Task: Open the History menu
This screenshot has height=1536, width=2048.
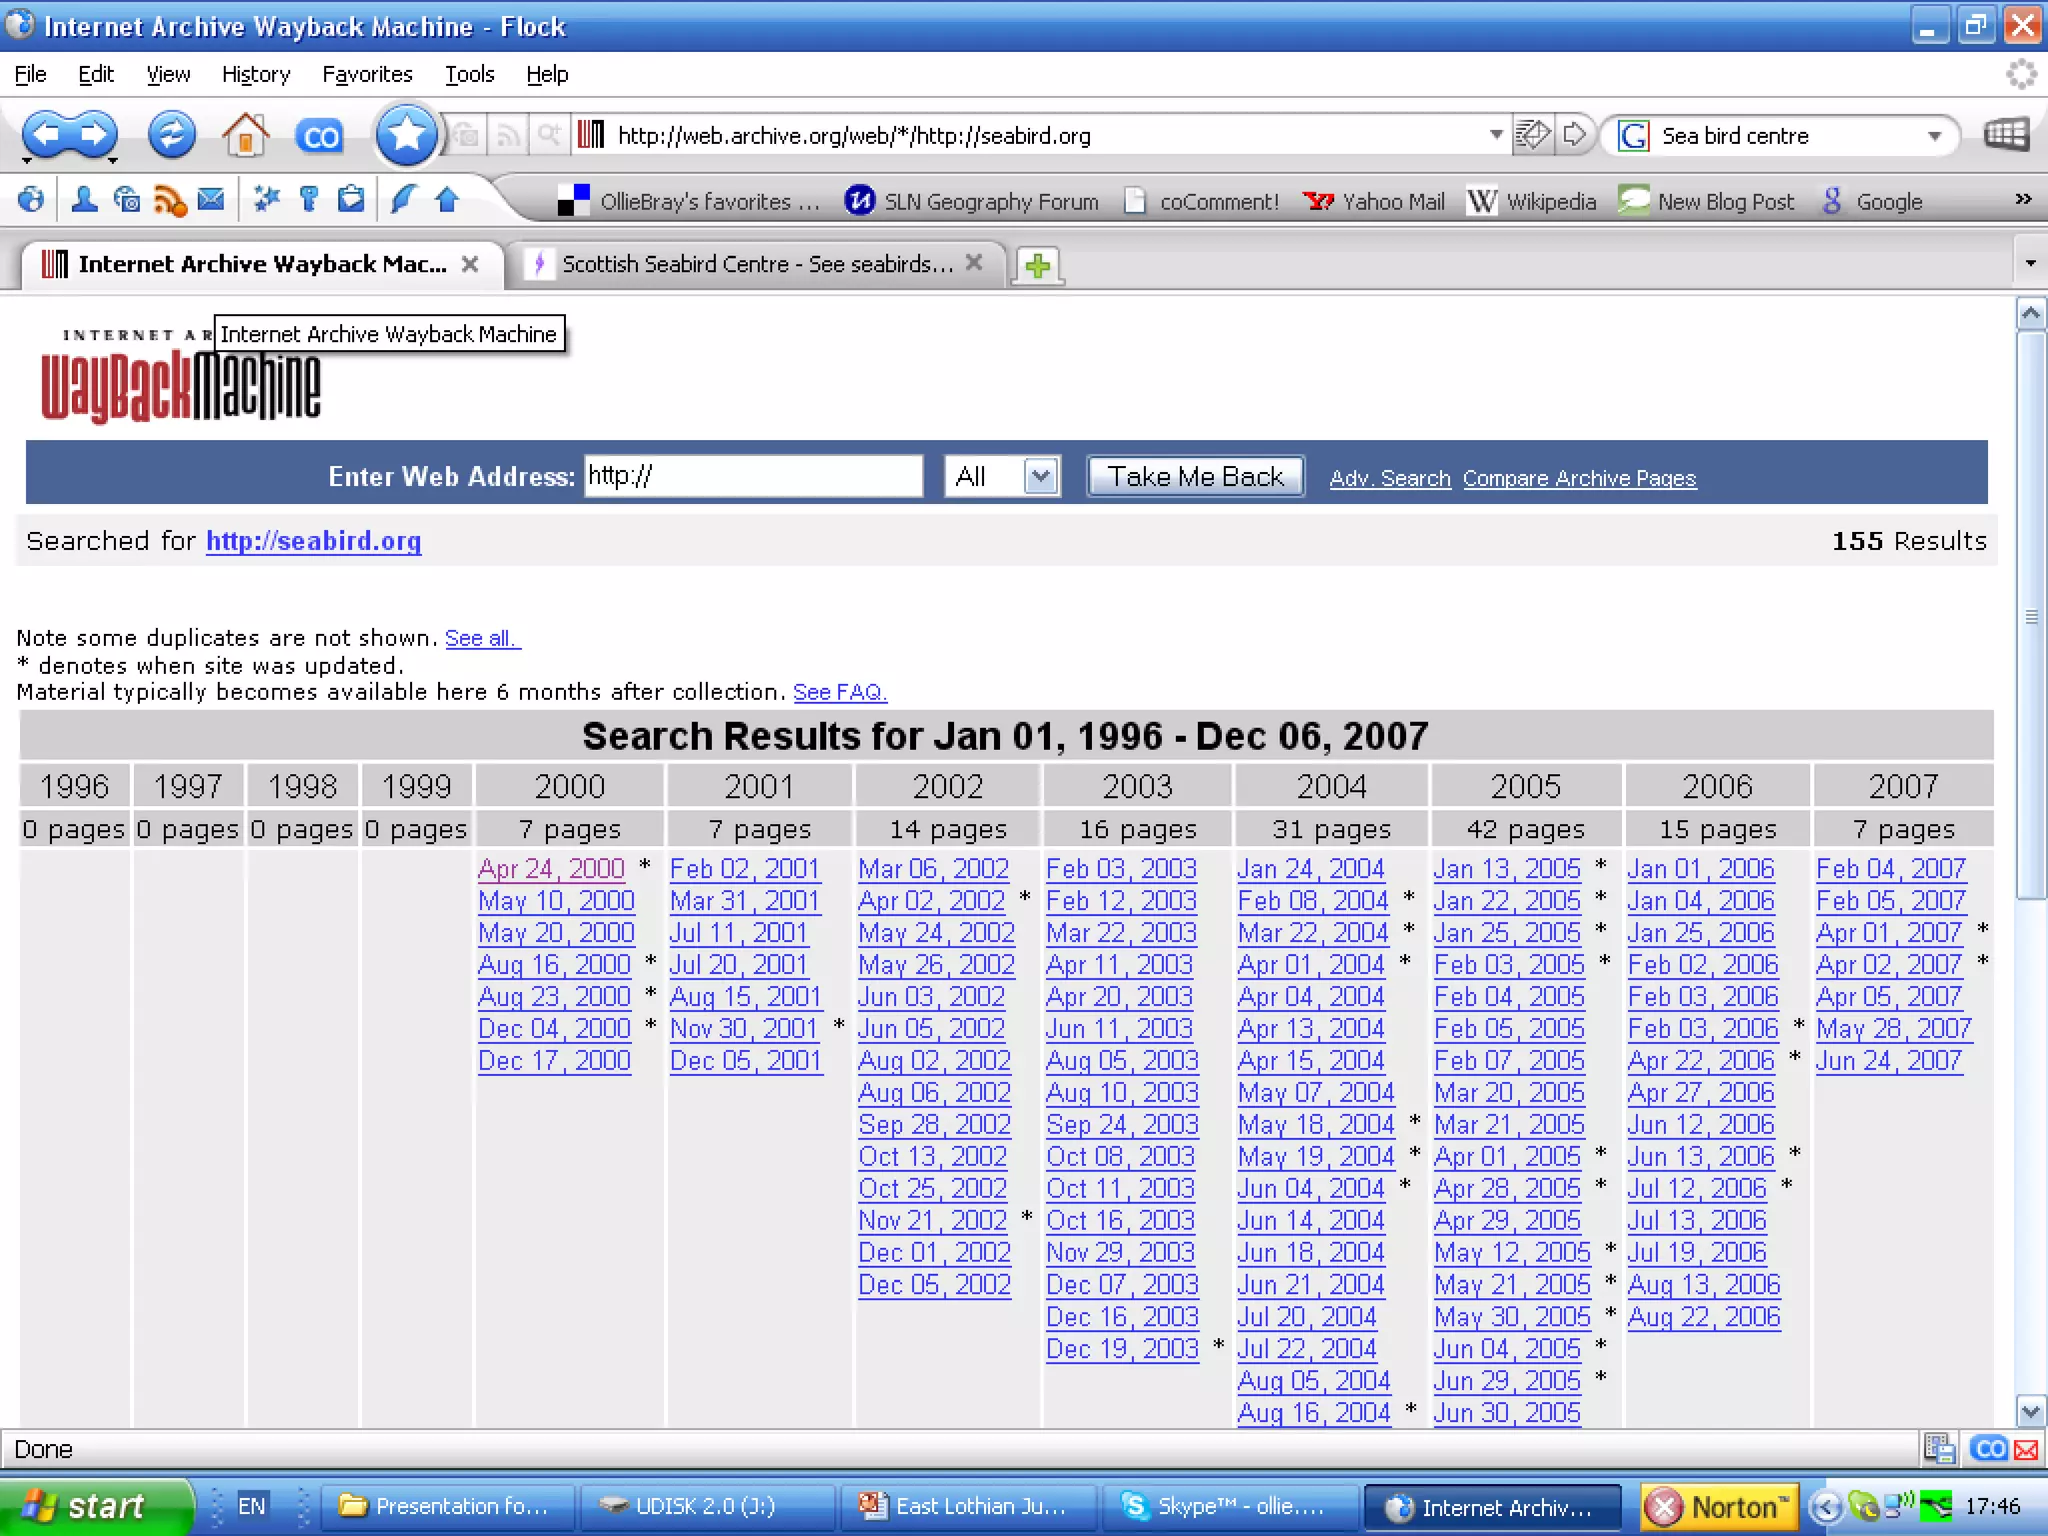Action: click(256, 74)
